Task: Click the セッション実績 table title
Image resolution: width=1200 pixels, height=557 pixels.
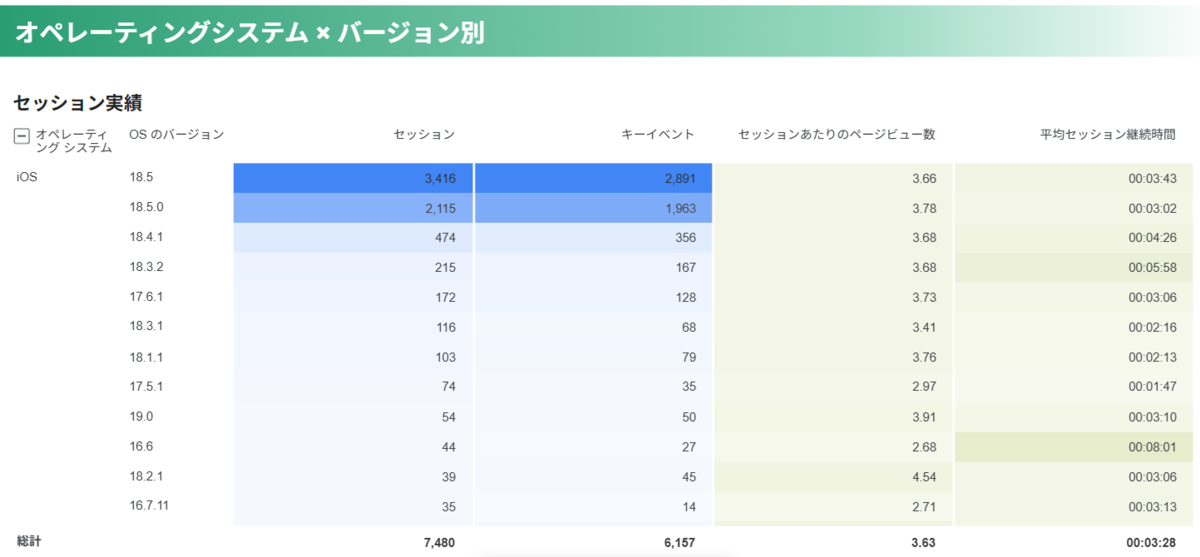Action: pyautogui.click(x=77, y=103)
